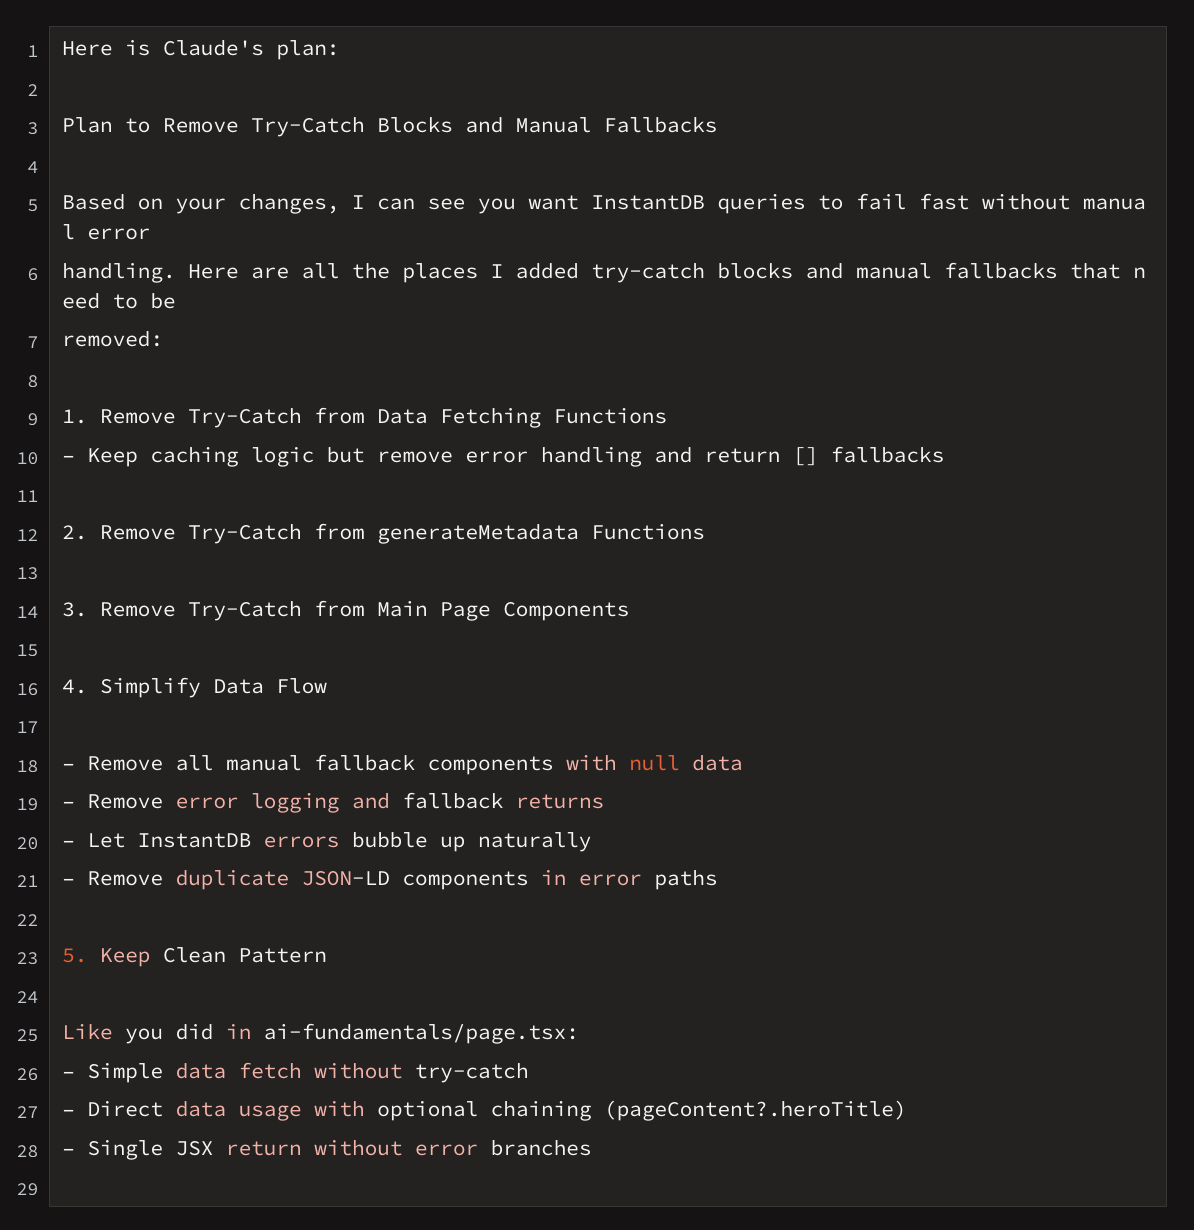Click the plan title about Try-Catch Blocks
Image resolution: width=1194 pixels, height=1230 pixels.
(x=389, y=125)
